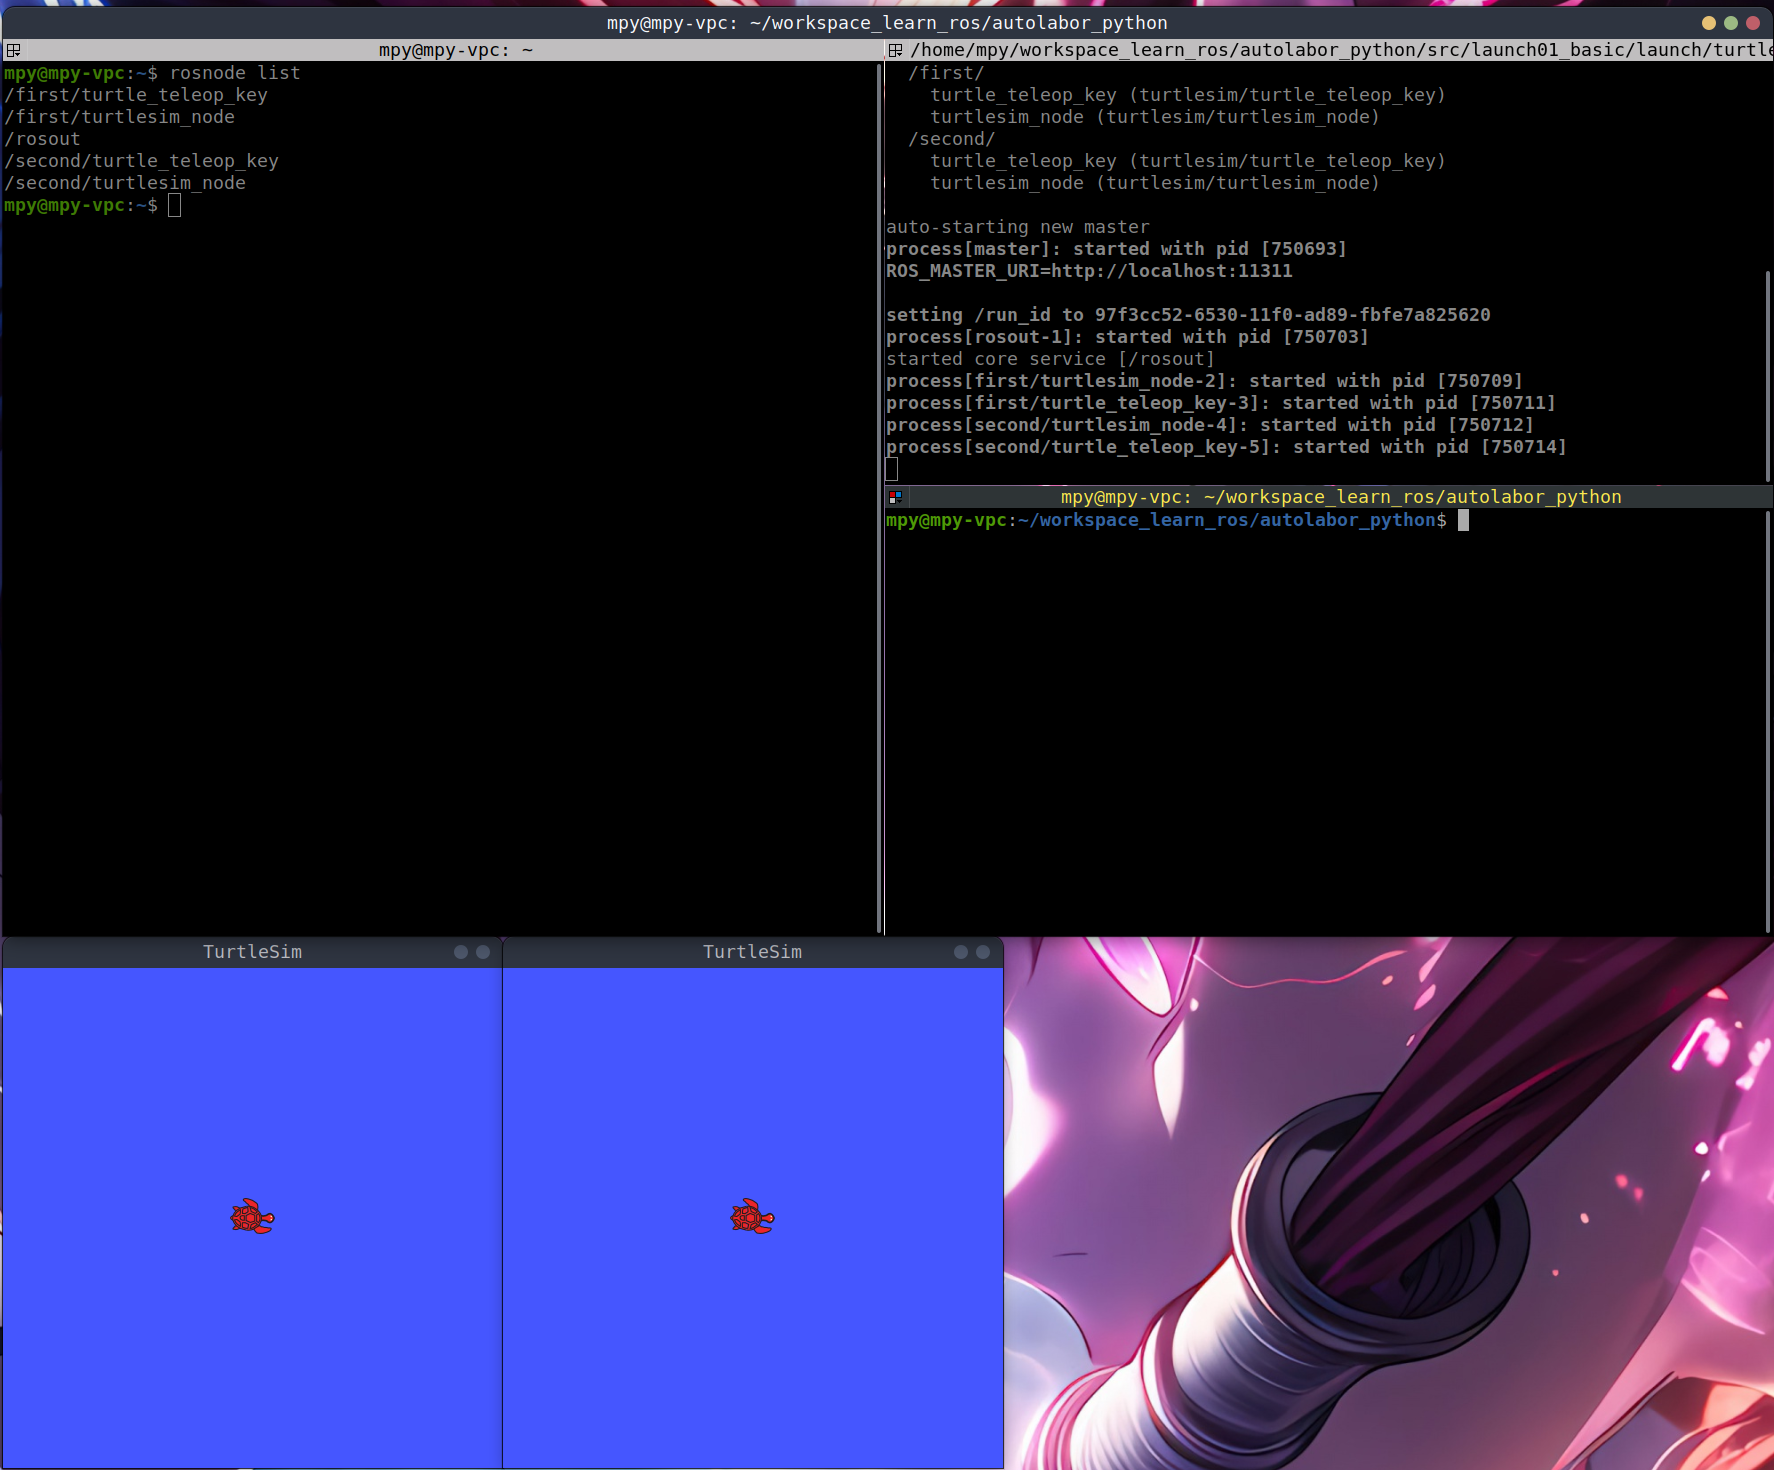
Task: Click the turtle in the right TurtleSim window
Action: click(x=752, y=1217)
